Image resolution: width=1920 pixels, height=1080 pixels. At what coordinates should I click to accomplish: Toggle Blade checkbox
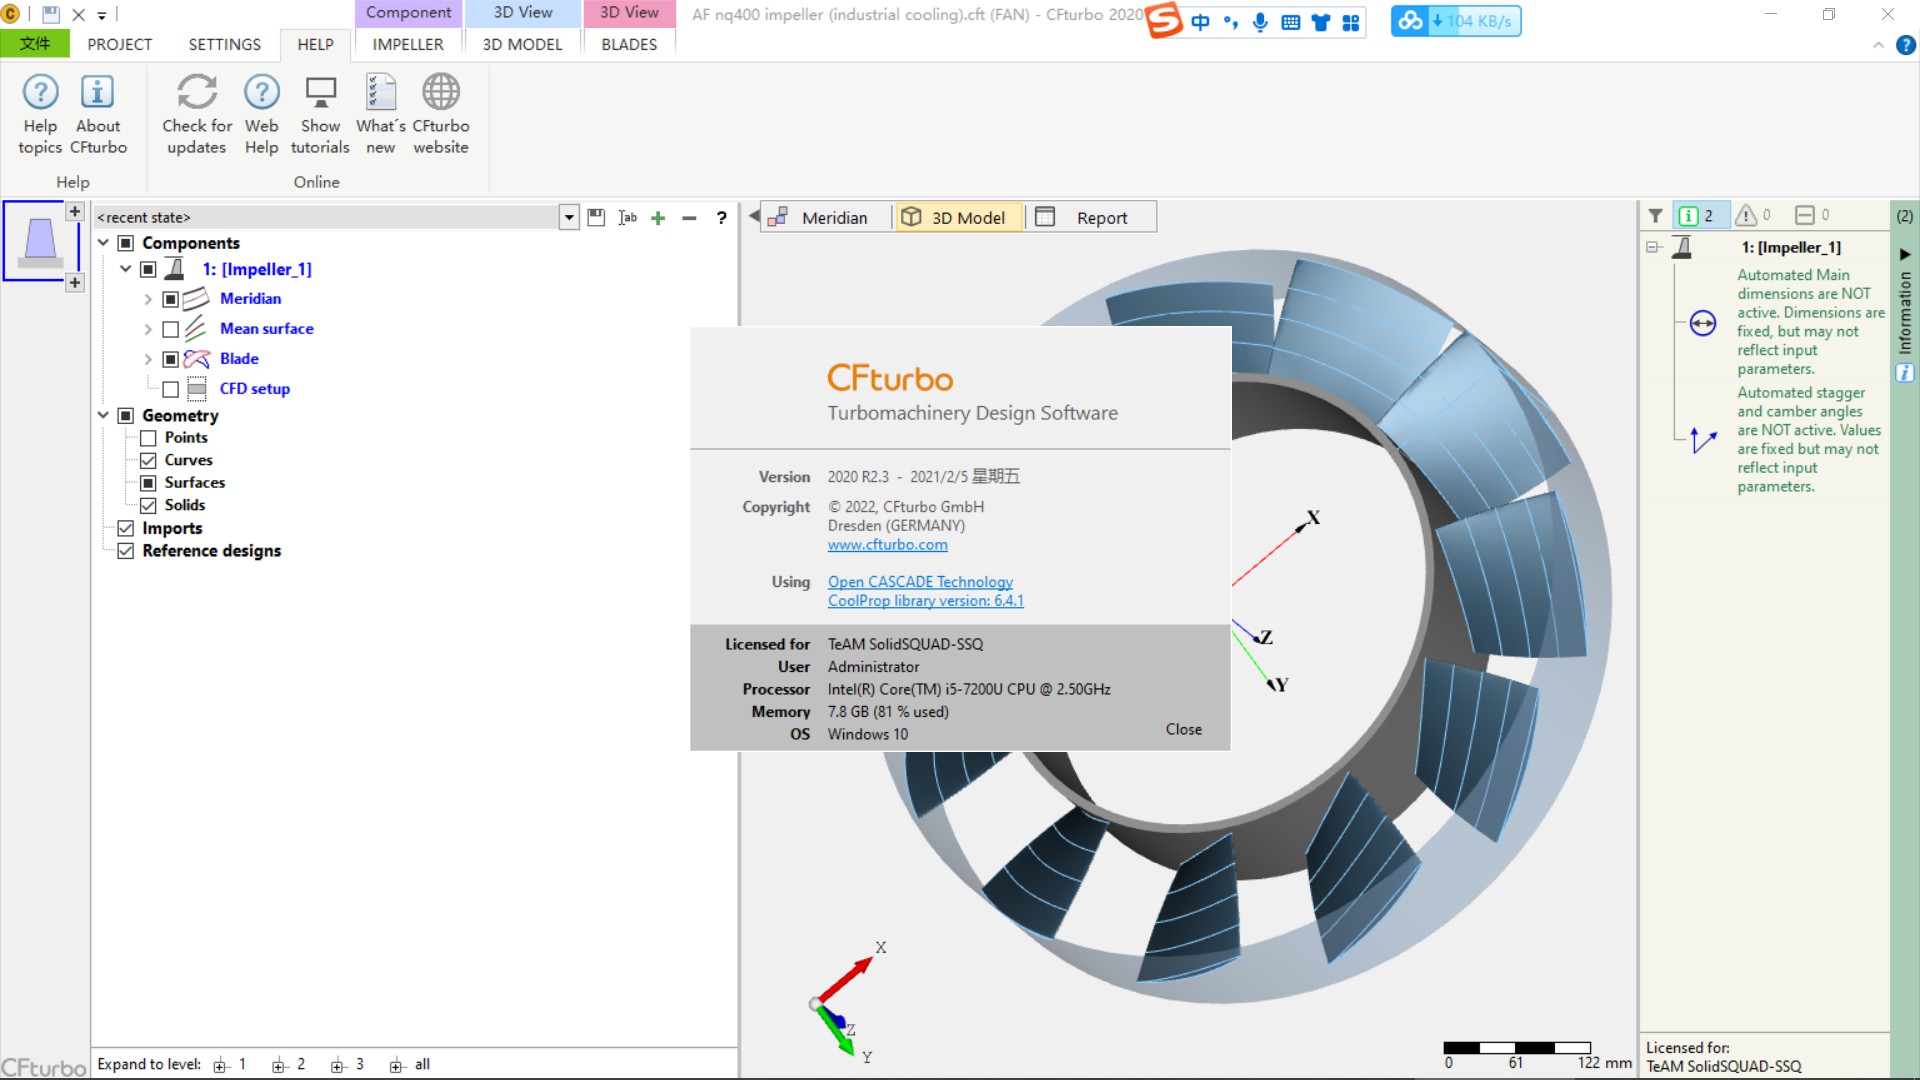[x=170, y=359]
